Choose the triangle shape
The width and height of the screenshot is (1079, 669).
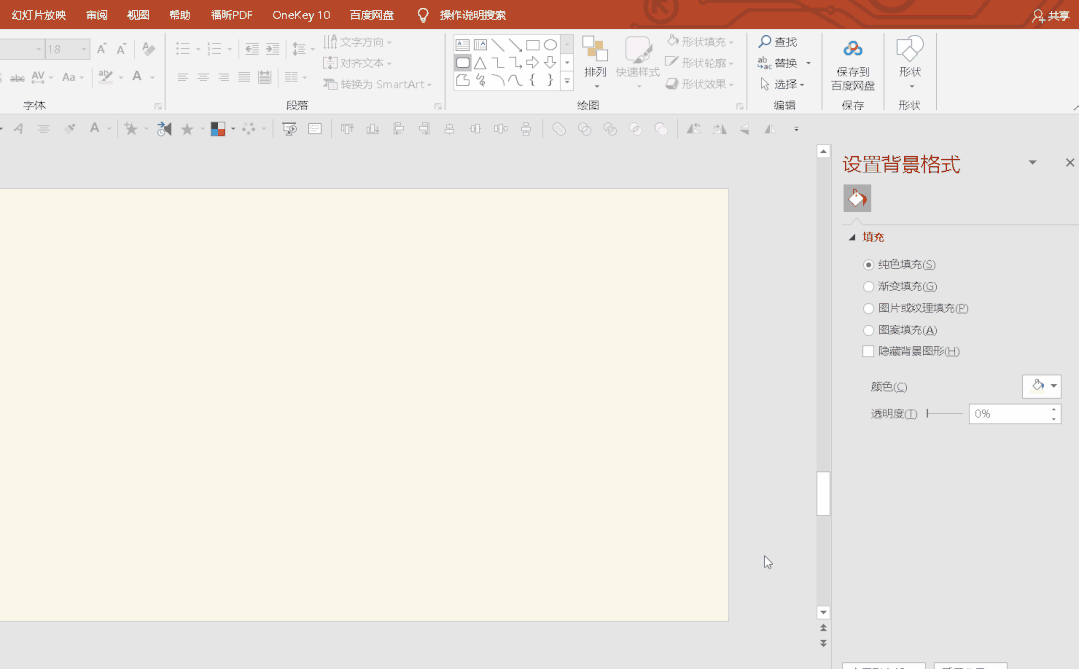(x=480, y=63)
